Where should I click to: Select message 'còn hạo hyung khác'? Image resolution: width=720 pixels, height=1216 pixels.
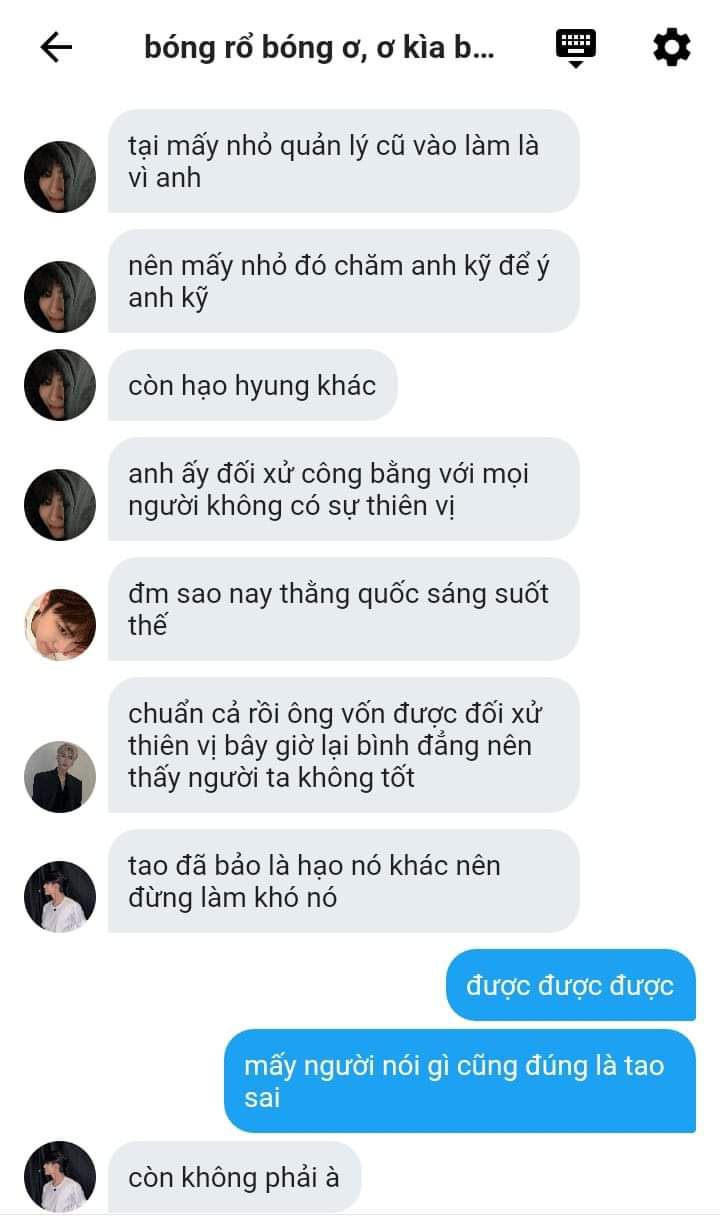tap(253, 385)
